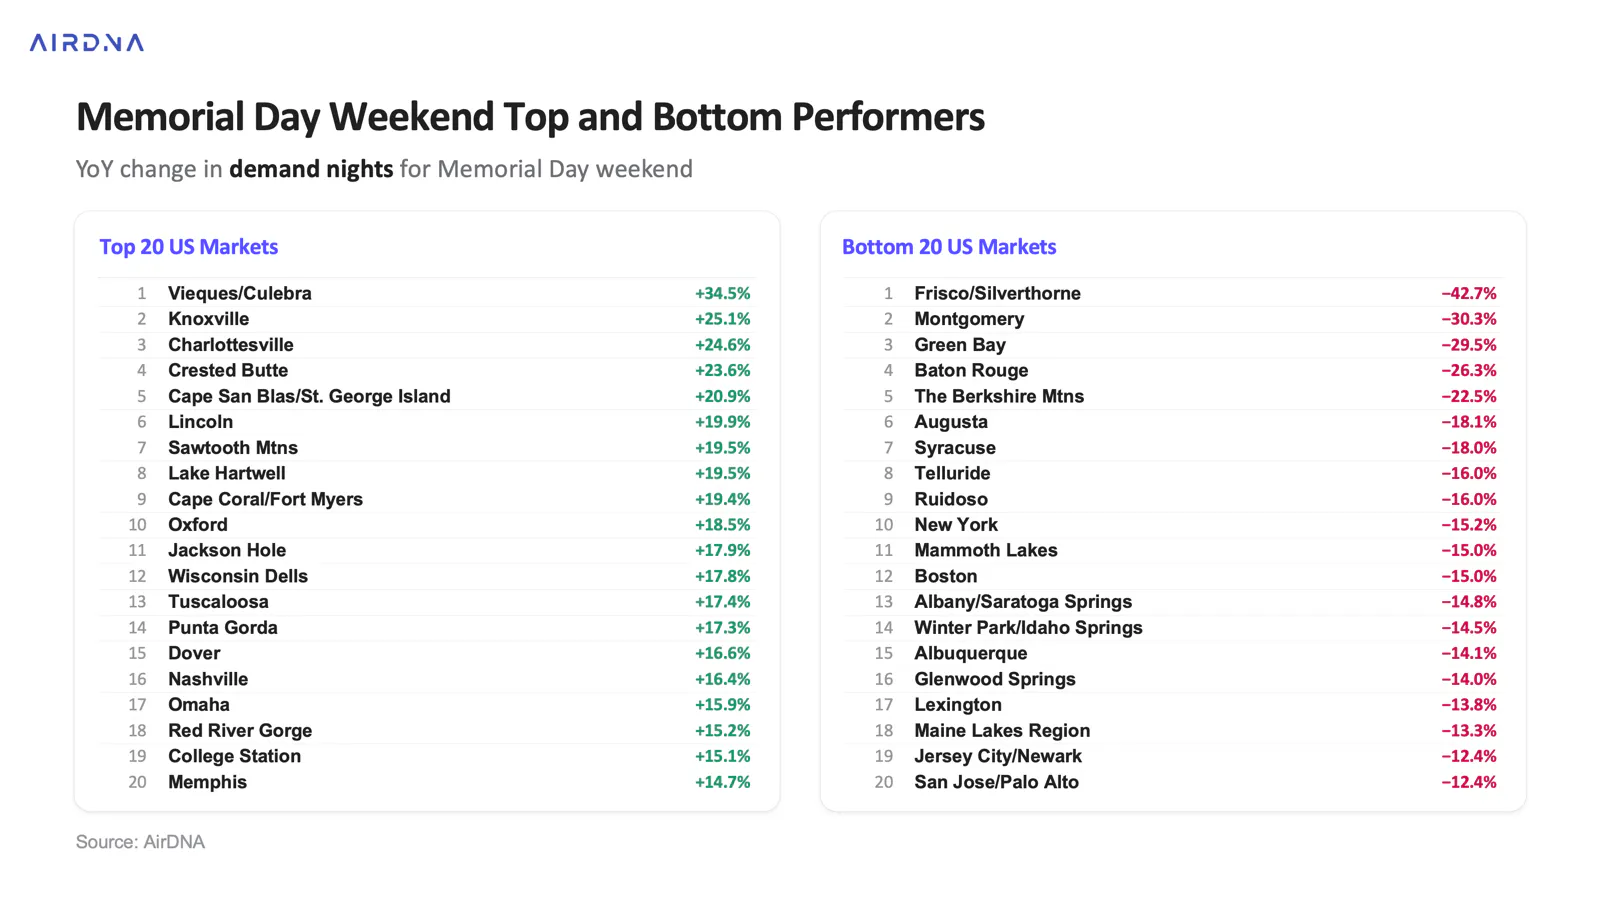Screen dimensions: 1600x900
Task: Select Red River Gorge market name
Action: click(240, 731)
